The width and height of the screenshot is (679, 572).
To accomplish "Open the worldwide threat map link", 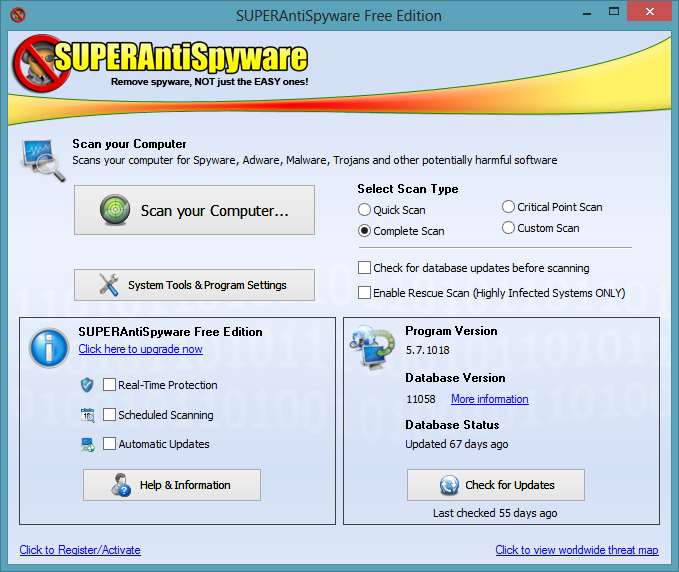I will click(576, 550).
